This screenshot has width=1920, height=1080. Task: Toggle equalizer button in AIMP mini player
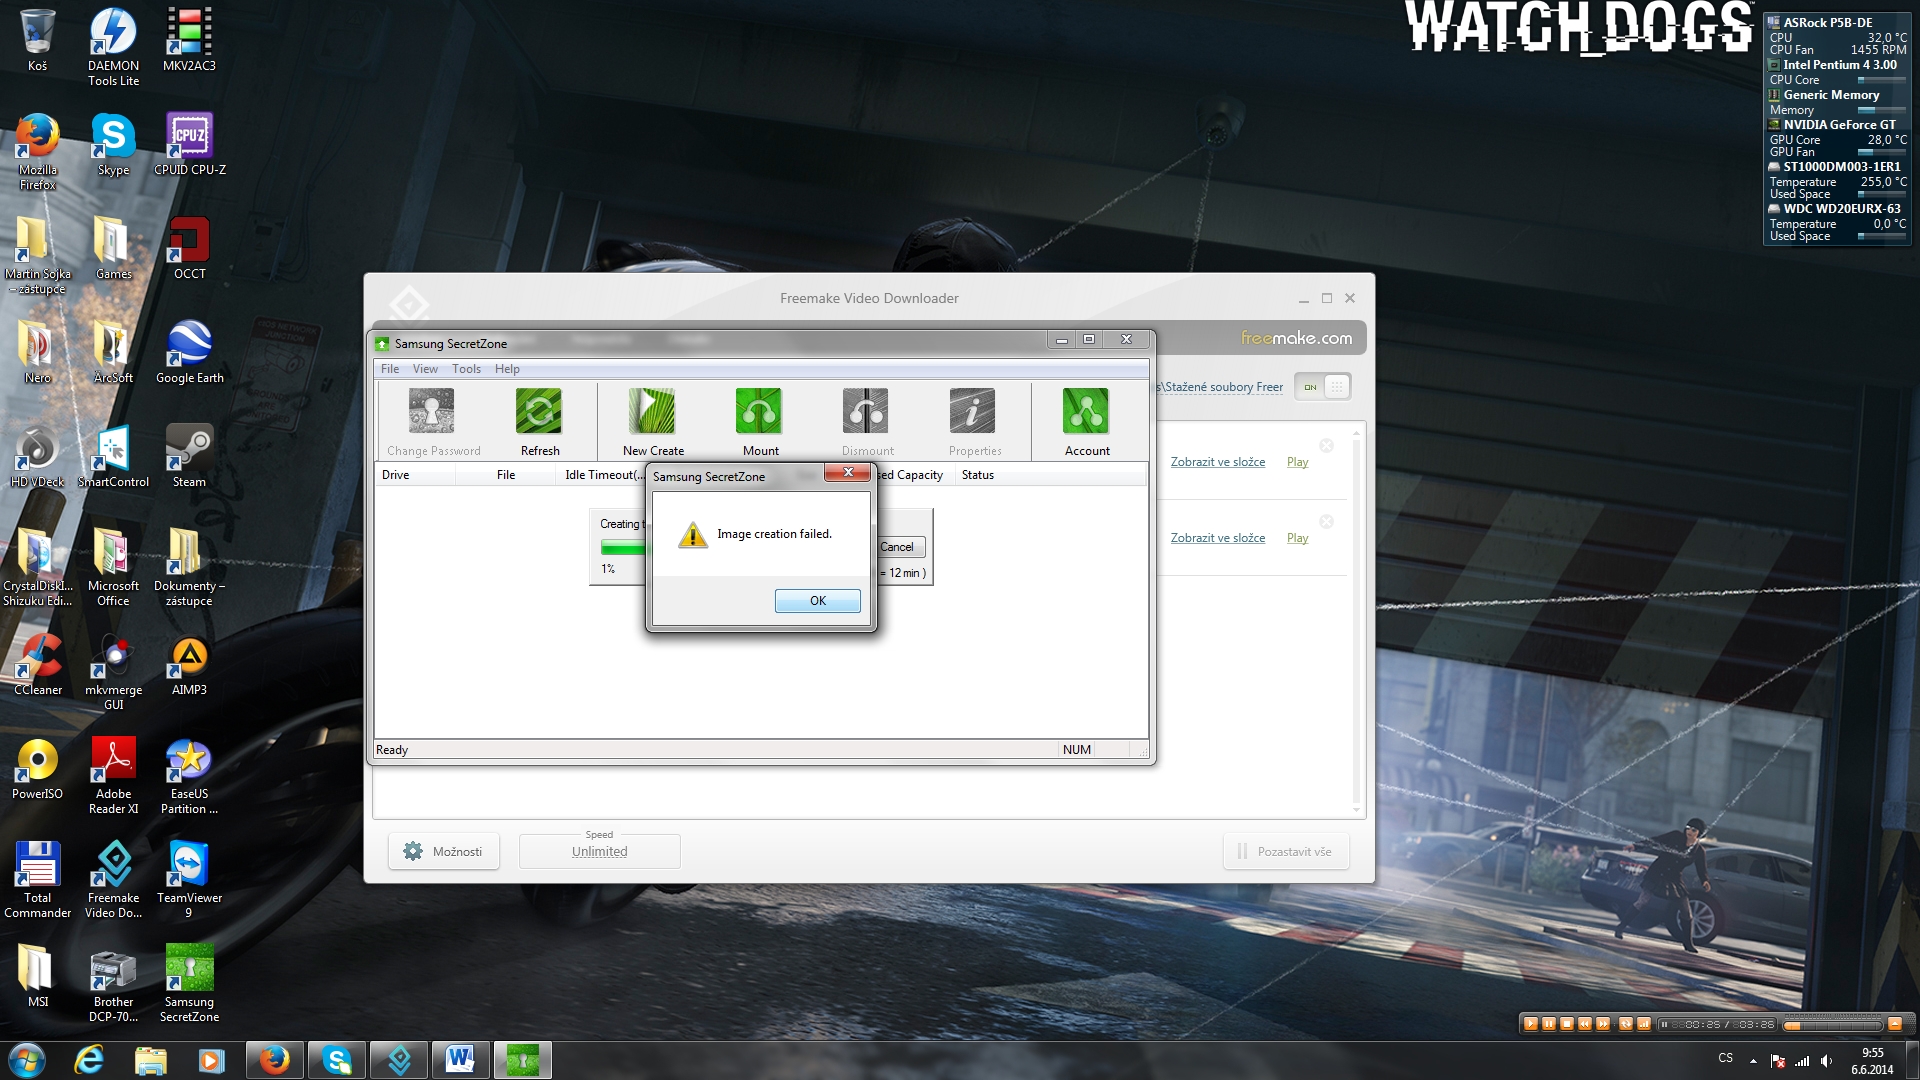click(1643, 1024)
